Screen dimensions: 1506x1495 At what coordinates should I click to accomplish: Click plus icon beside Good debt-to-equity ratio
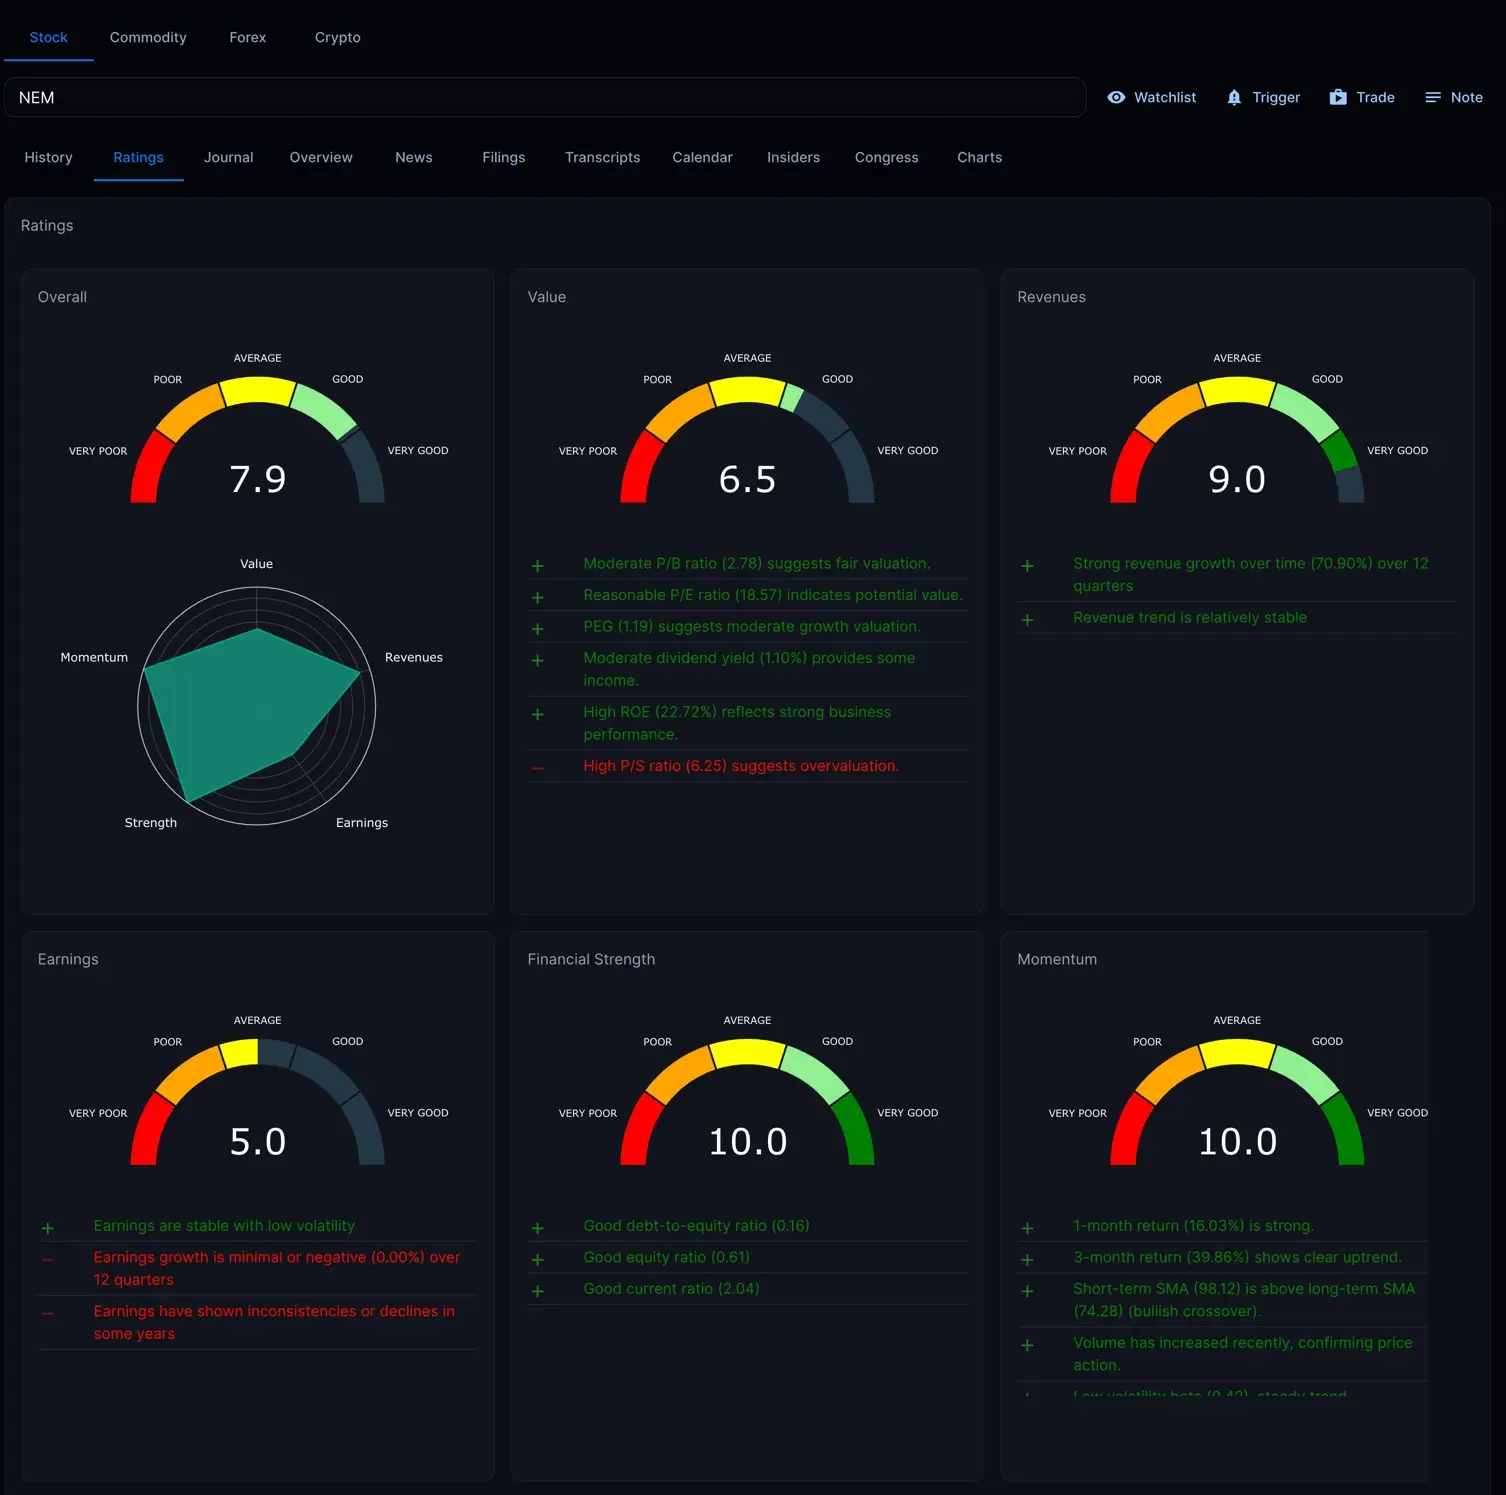pyautogui.click(x=538, y=1228)
